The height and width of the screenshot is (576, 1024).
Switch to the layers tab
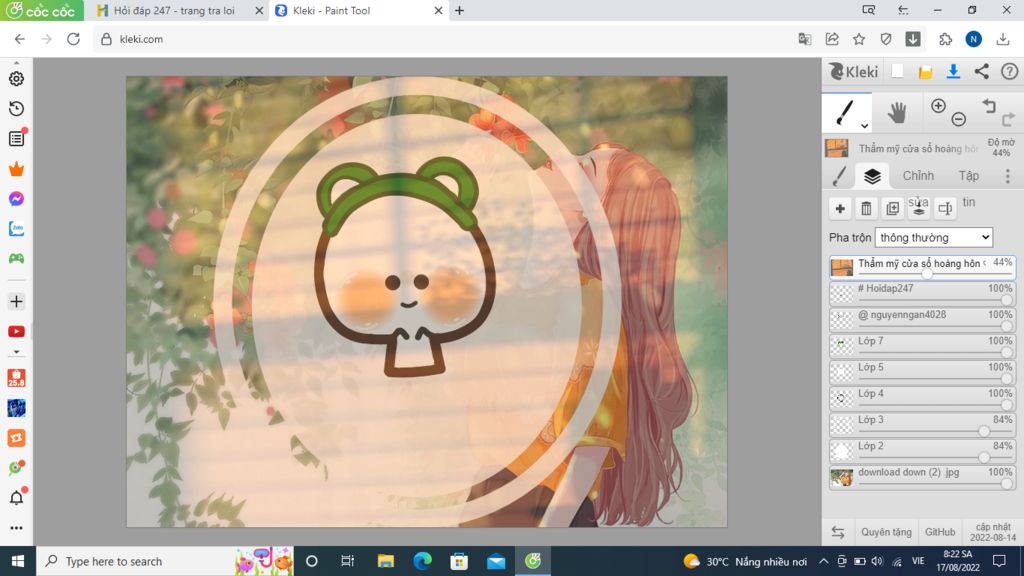click(x=872, y=176)
